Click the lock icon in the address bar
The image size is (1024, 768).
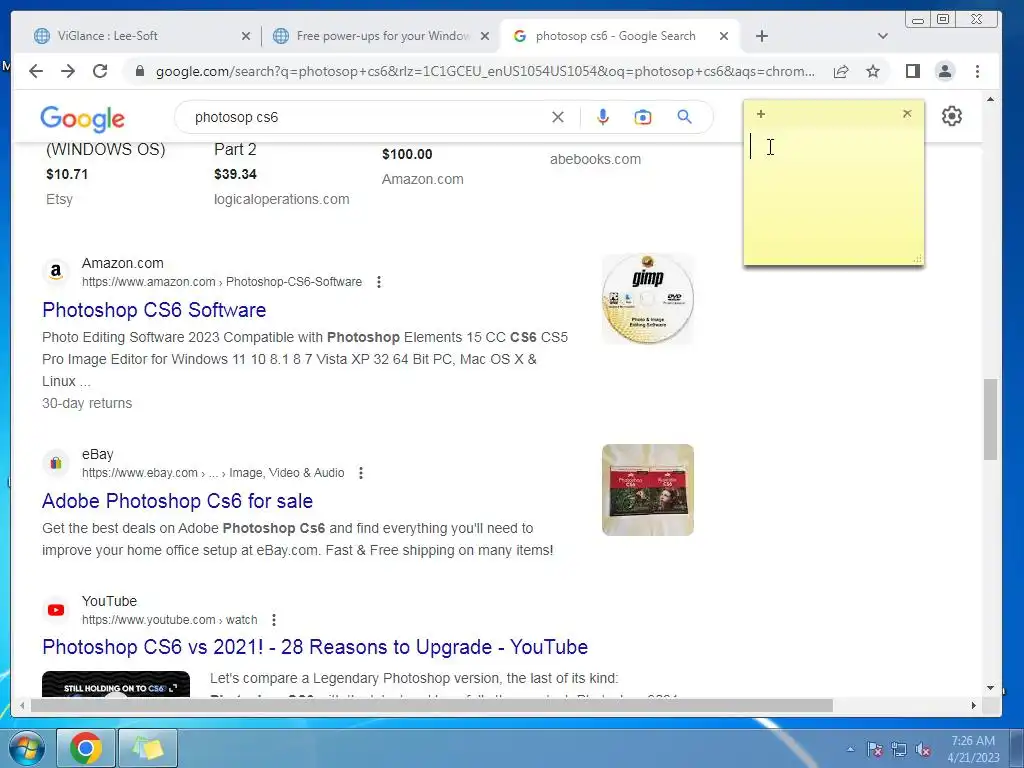pyautogui.click(x=139, y=71)
